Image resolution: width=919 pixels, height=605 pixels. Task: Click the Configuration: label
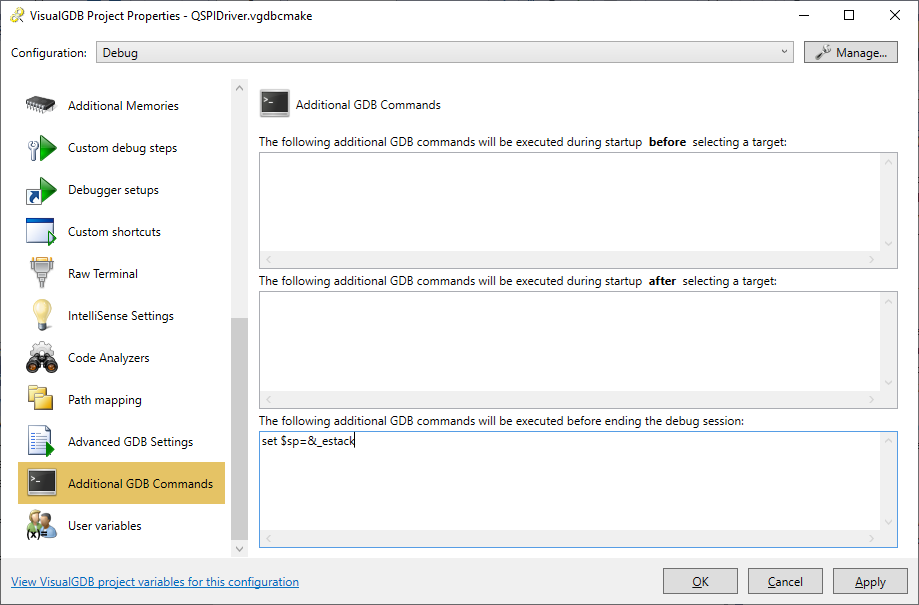coord(49,53)
